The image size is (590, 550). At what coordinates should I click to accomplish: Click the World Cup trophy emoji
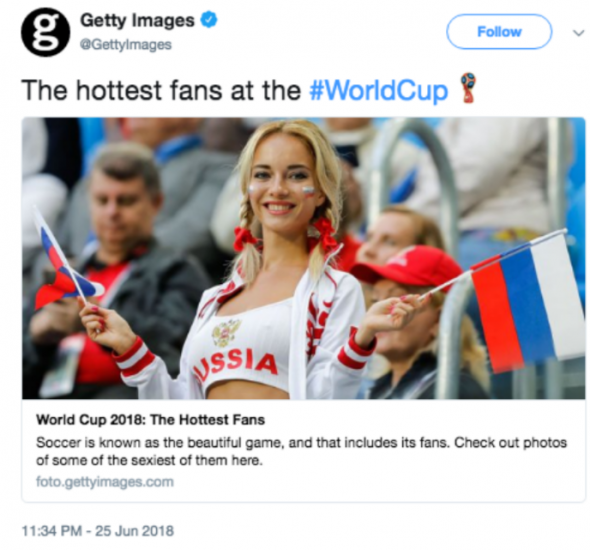click(468, 88)
